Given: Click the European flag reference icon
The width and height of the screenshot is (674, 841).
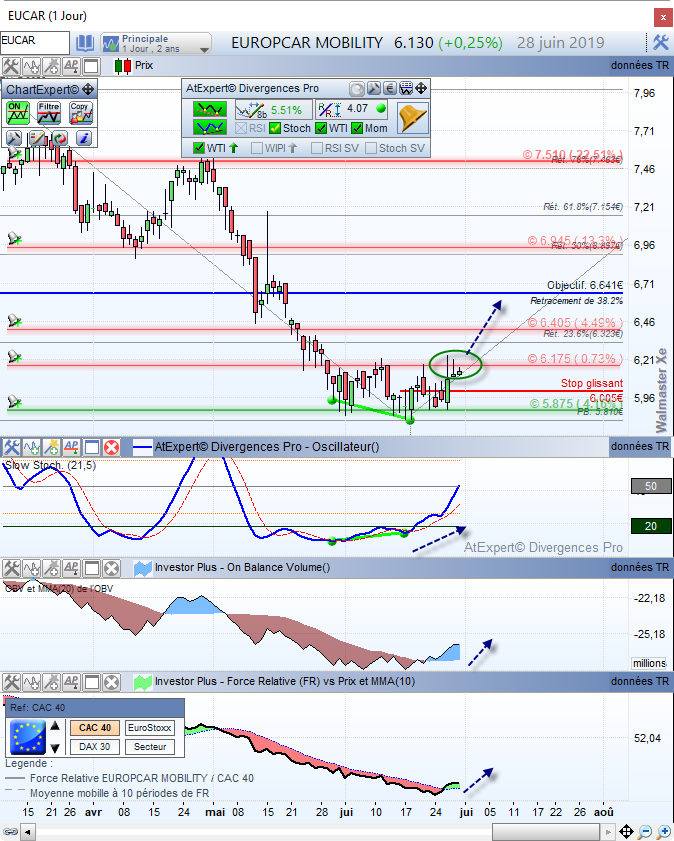Looking at the screenshot, I should pyautogui.click(x=28, y=737).
